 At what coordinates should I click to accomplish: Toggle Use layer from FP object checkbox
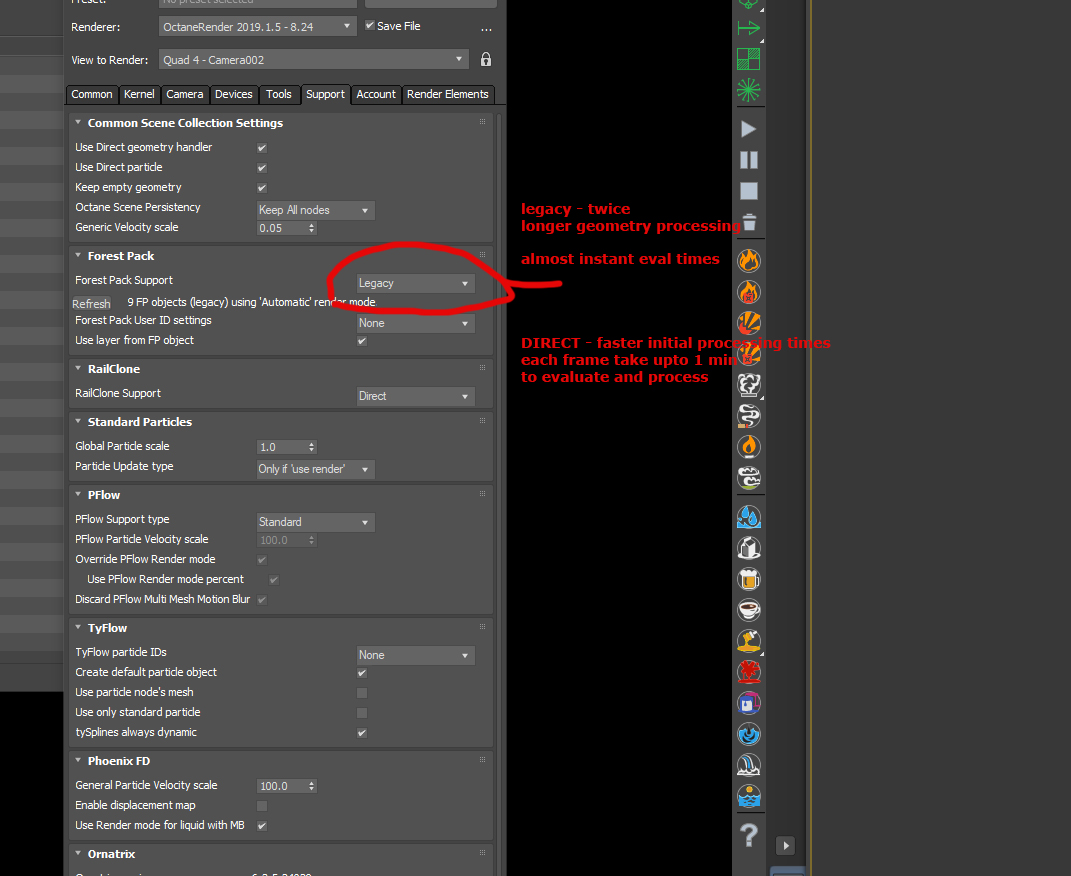pyautogui.click(x=362, y=341)
